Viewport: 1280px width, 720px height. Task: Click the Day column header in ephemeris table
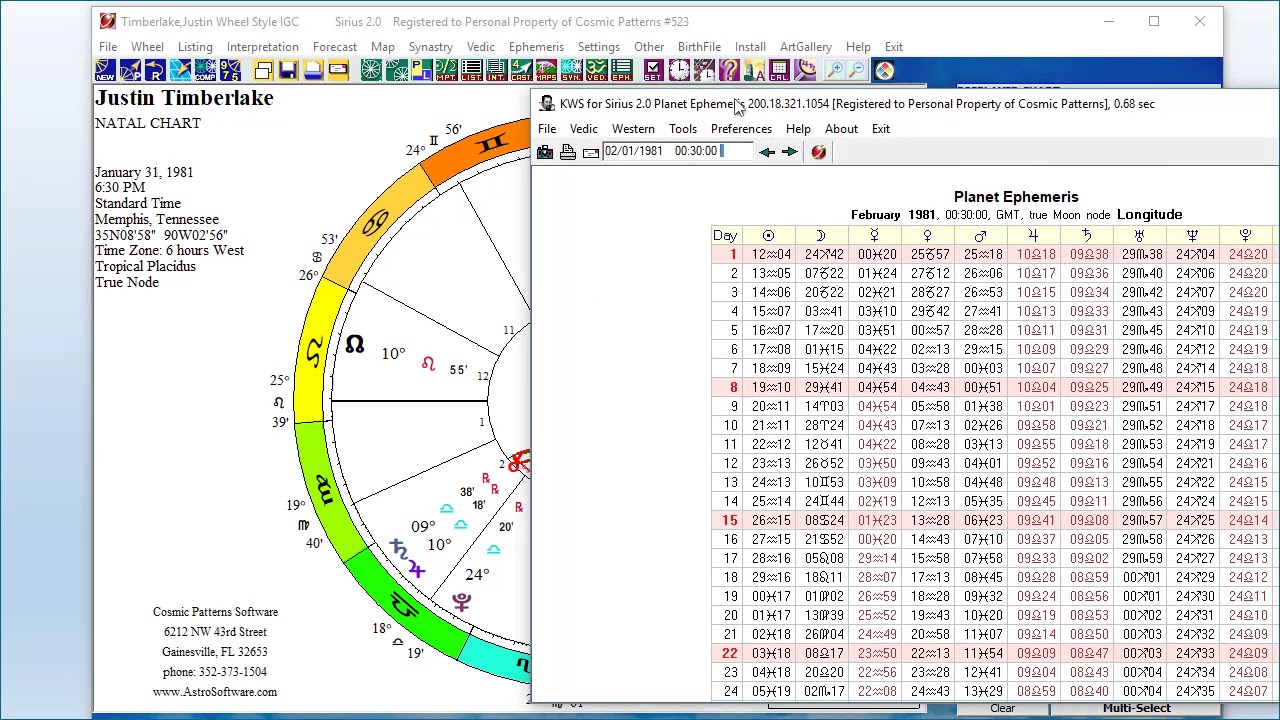click(725, 235)
